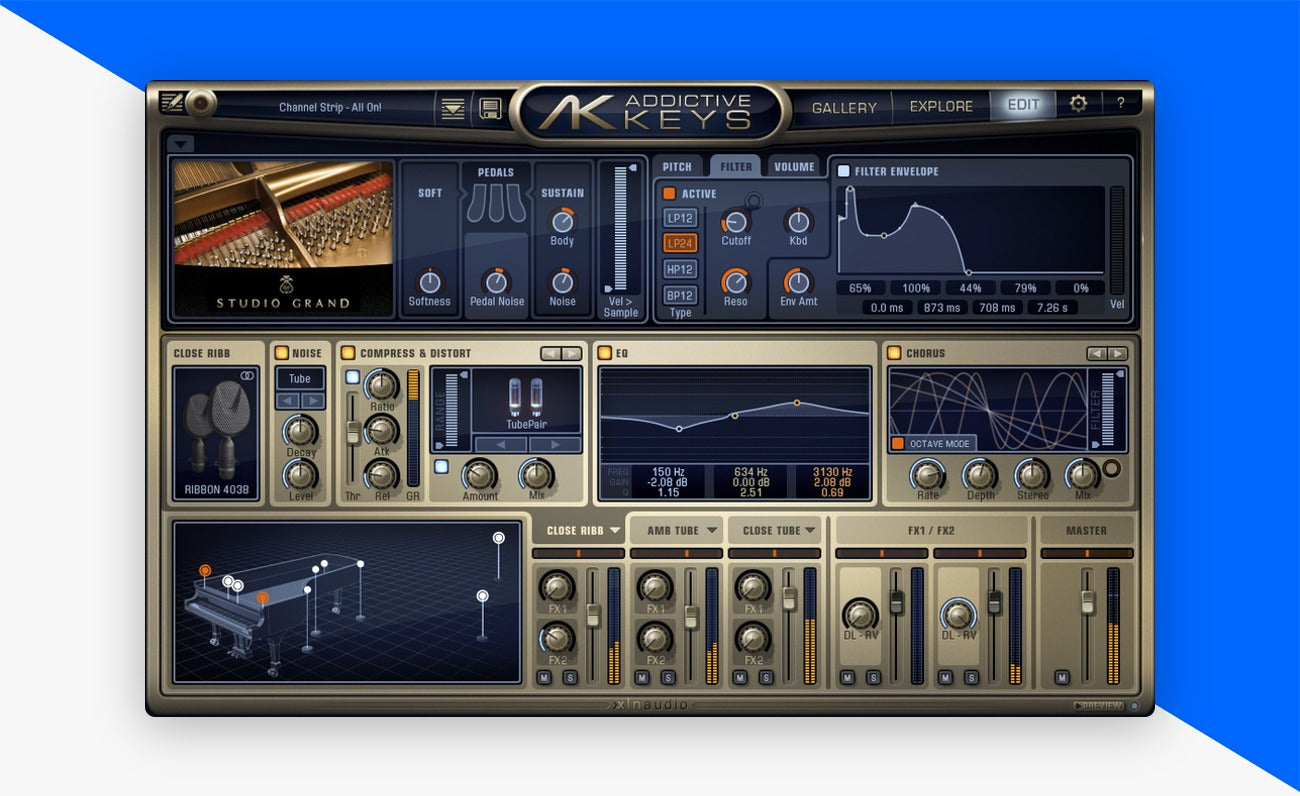1300x796 pixels.
Task: Click the Pedal Noise knob
Action: pyautogui.click(x=496, y=281)
